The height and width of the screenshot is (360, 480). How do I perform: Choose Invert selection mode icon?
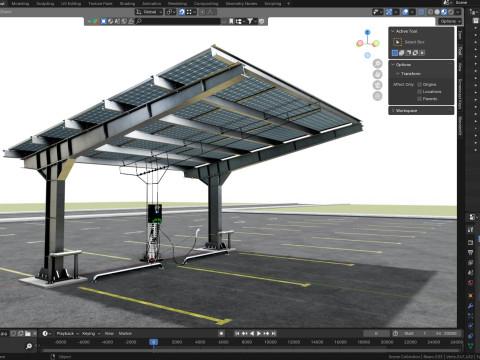[x=415, y=53]
